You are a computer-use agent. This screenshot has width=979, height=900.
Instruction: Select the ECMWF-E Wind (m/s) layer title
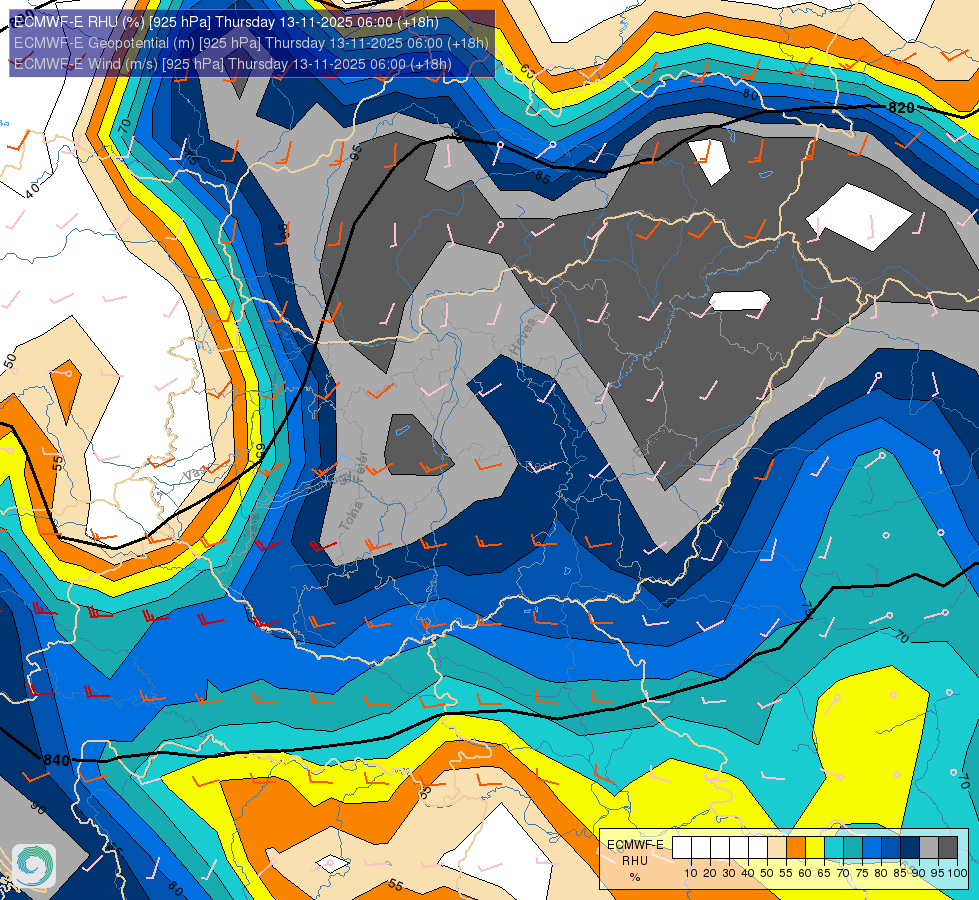(x=232, y=64)
